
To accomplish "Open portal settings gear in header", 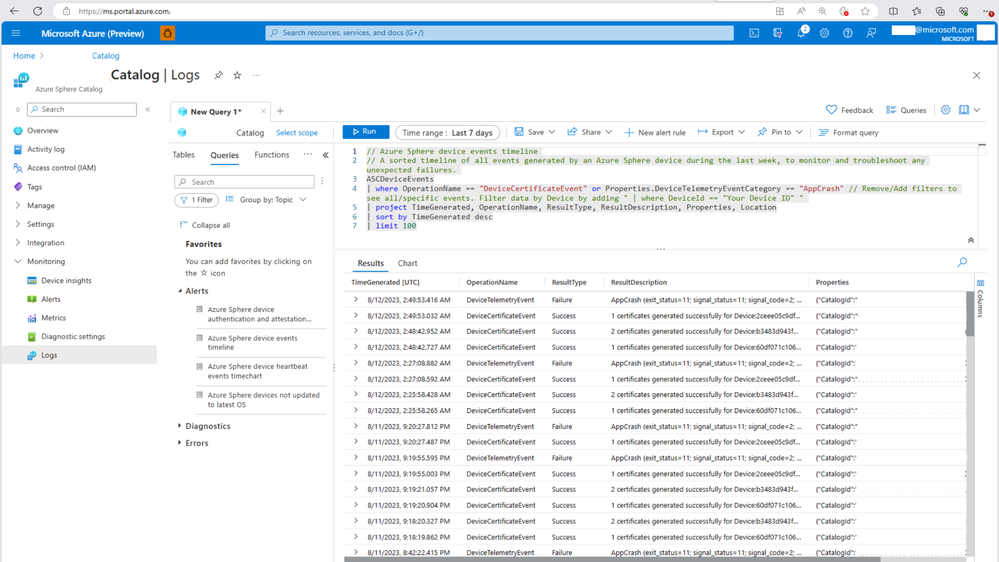I will click(x=824, y=33).
